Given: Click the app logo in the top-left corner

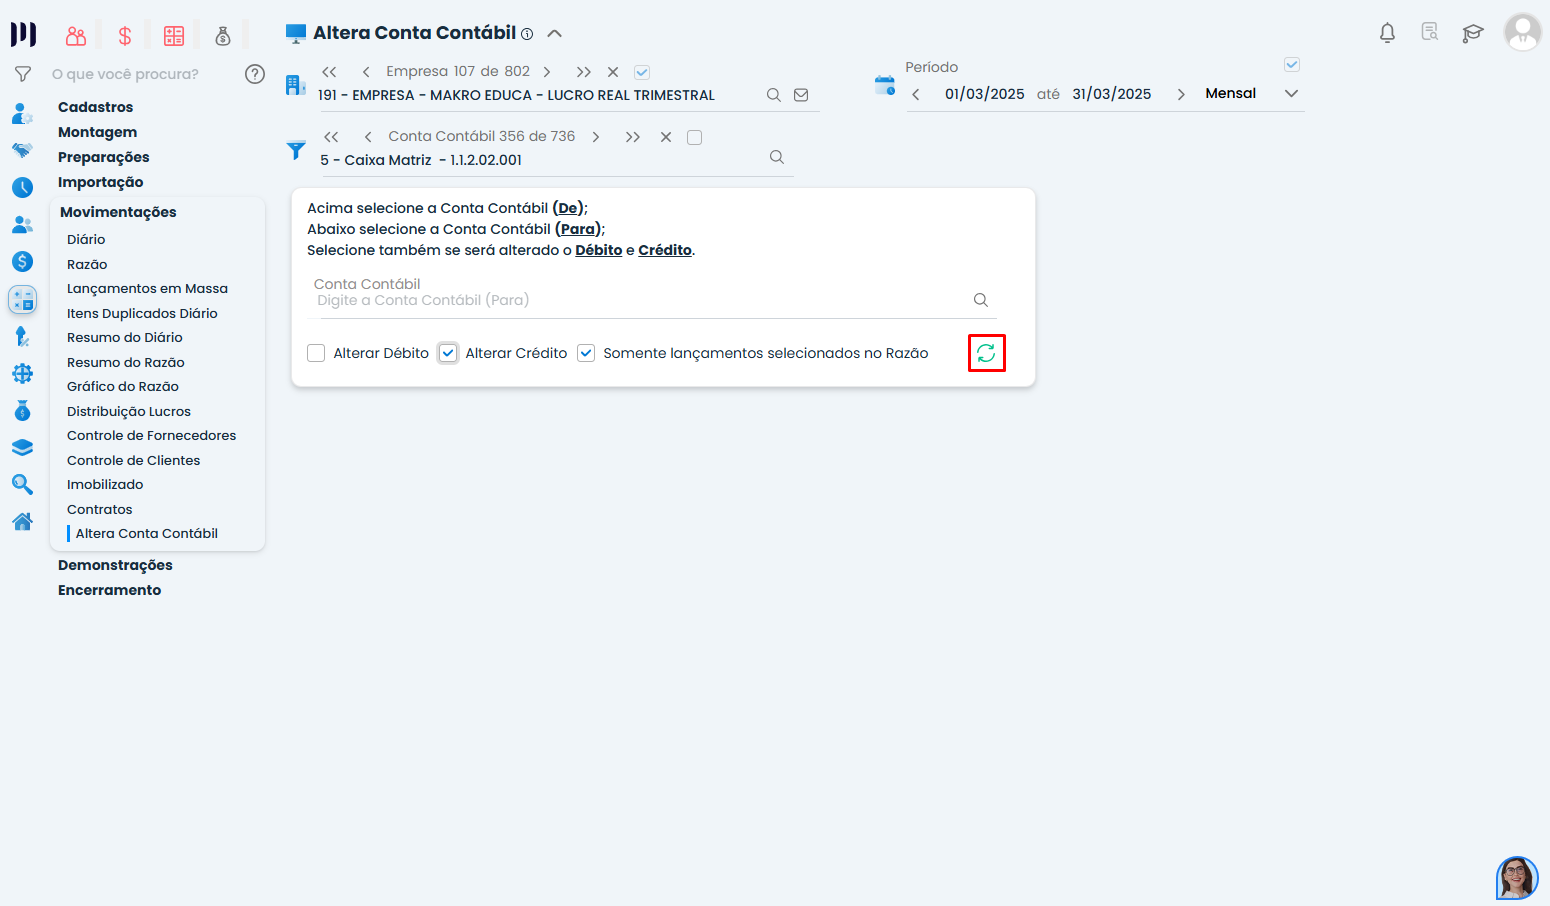Looking at the screenshot, I should tap(23, 34).
